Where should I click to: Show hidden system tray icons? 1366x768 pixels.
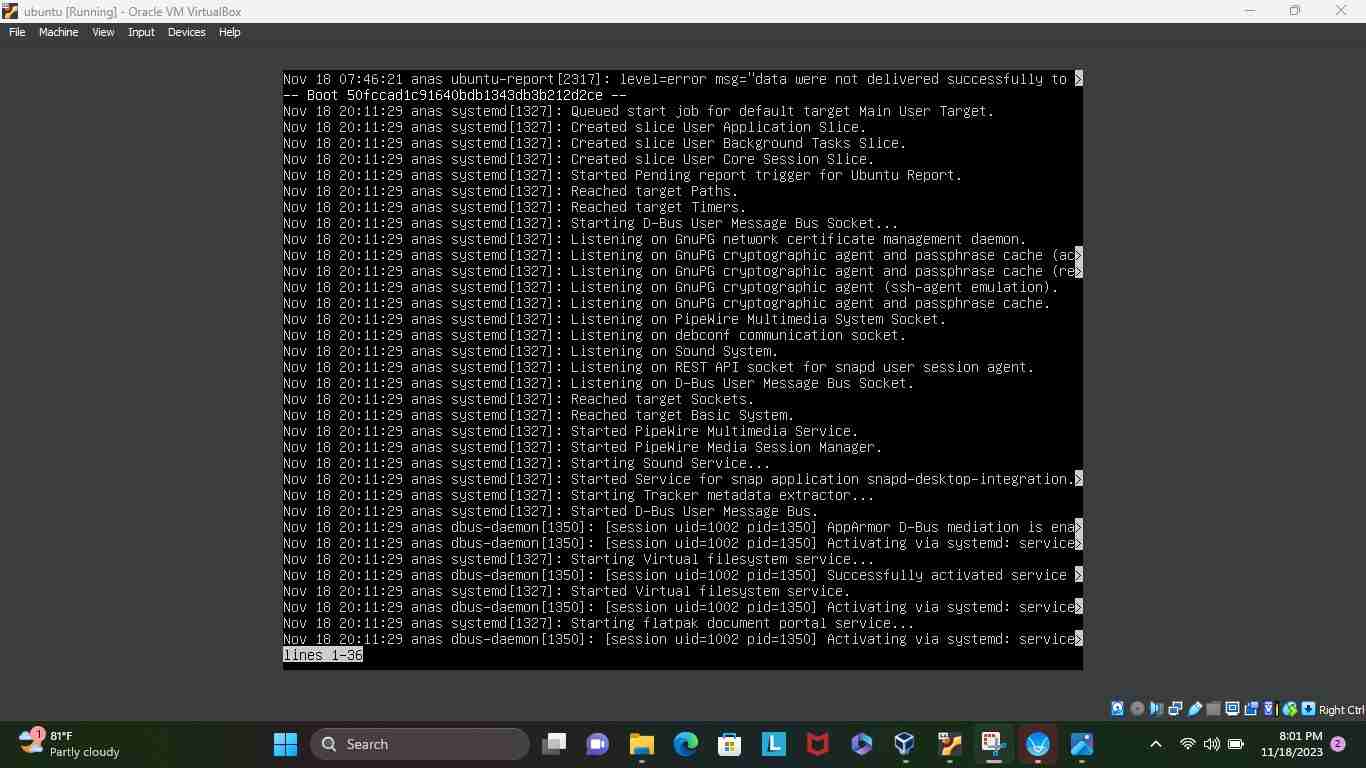pos(1155,744)
